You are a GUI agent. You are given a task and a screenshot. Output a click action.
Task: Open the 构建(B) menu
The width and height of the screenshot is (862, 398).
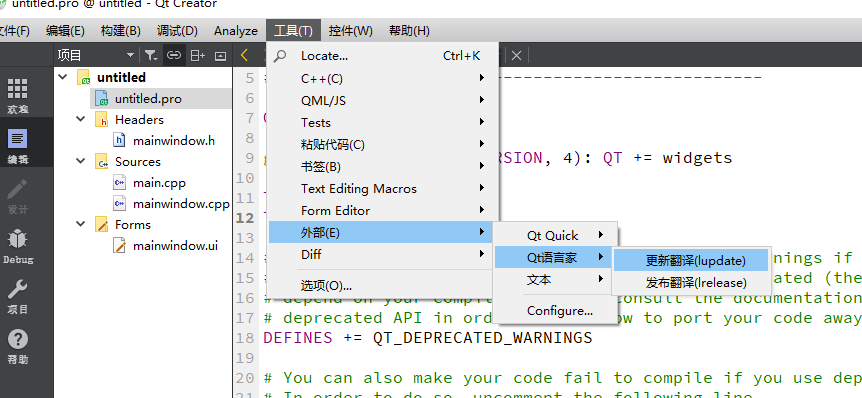click(x=120, y=31)
